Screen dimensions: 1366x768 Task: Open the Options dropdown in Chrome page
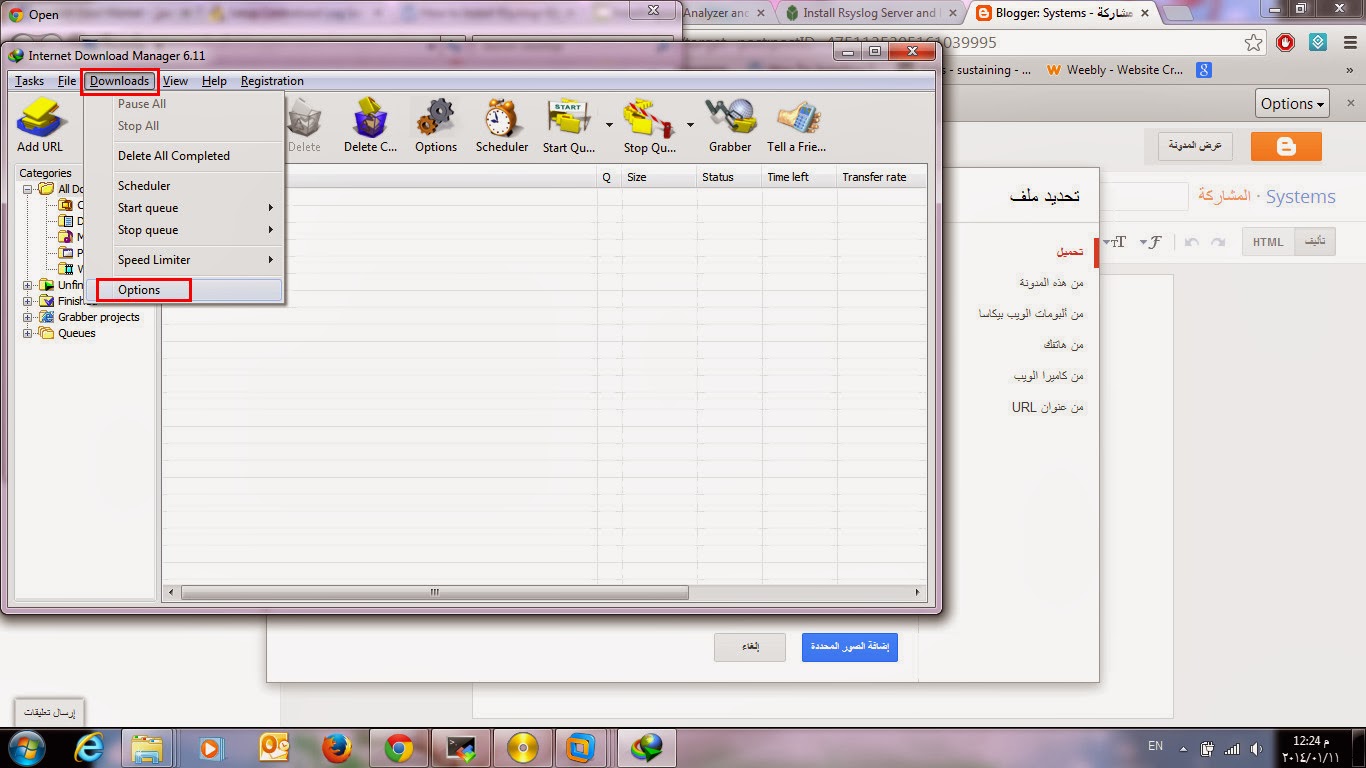tap(1292, 103)
